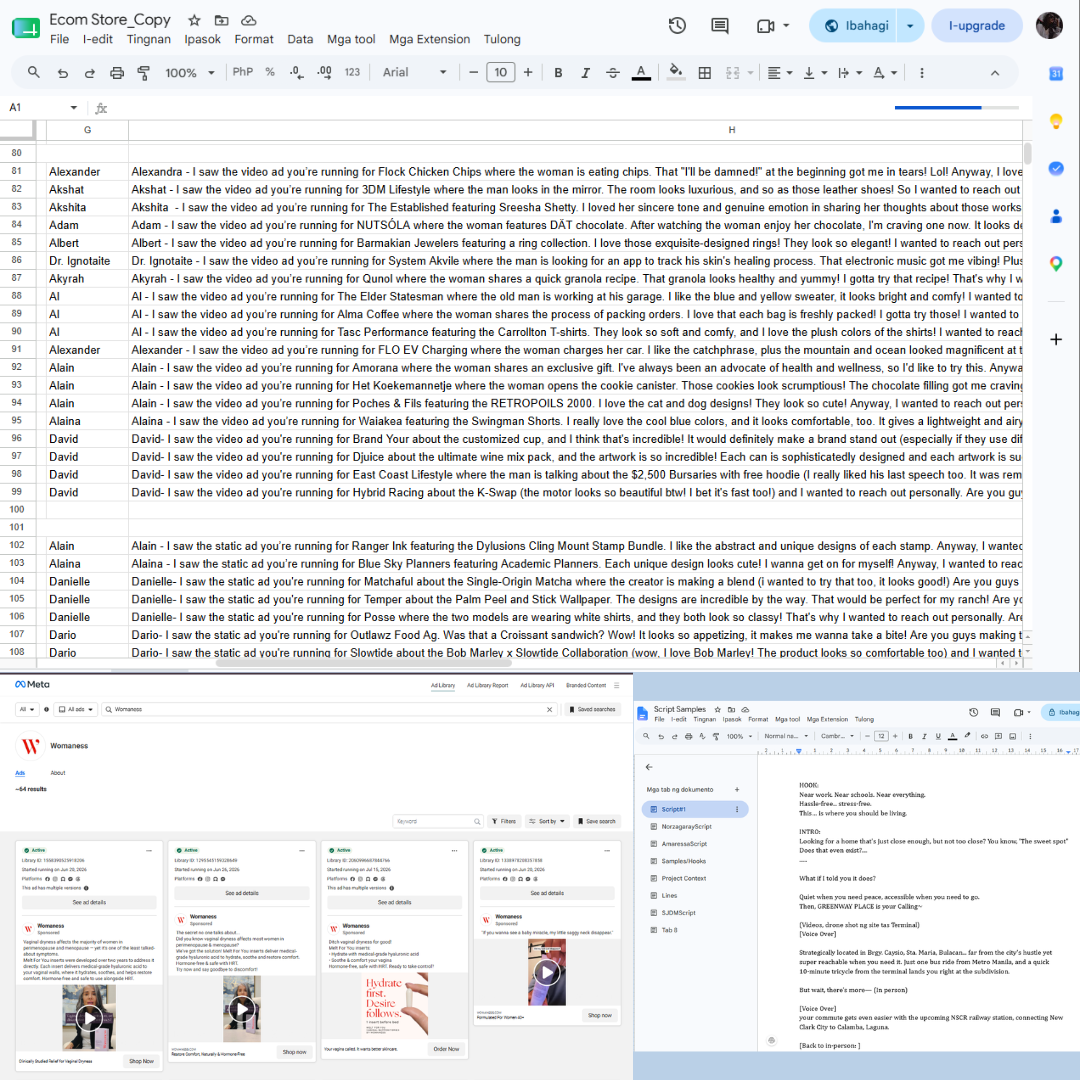Open text color picker in Sheets
Screen dimensions: 1080x1080
641,72
